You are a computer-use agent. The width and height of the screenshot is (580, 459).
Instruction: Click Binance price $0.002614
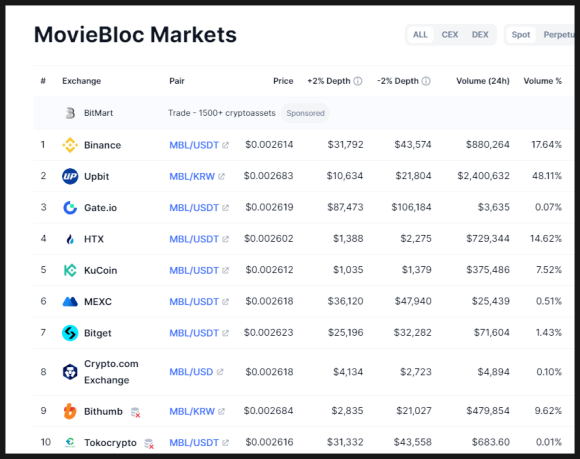[x=269, y=145]
